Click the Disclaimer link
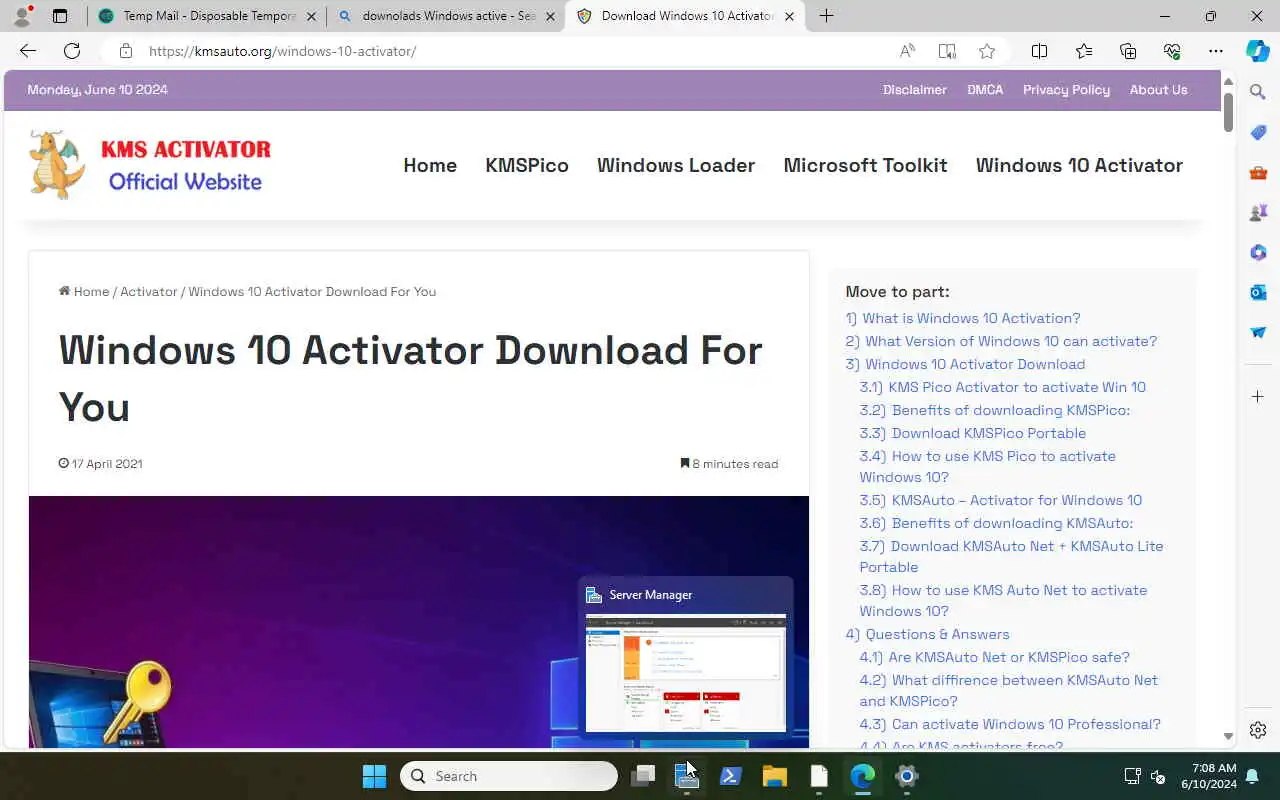The width and height of the screenshot is (1280, 800). (x=915, y=89)
